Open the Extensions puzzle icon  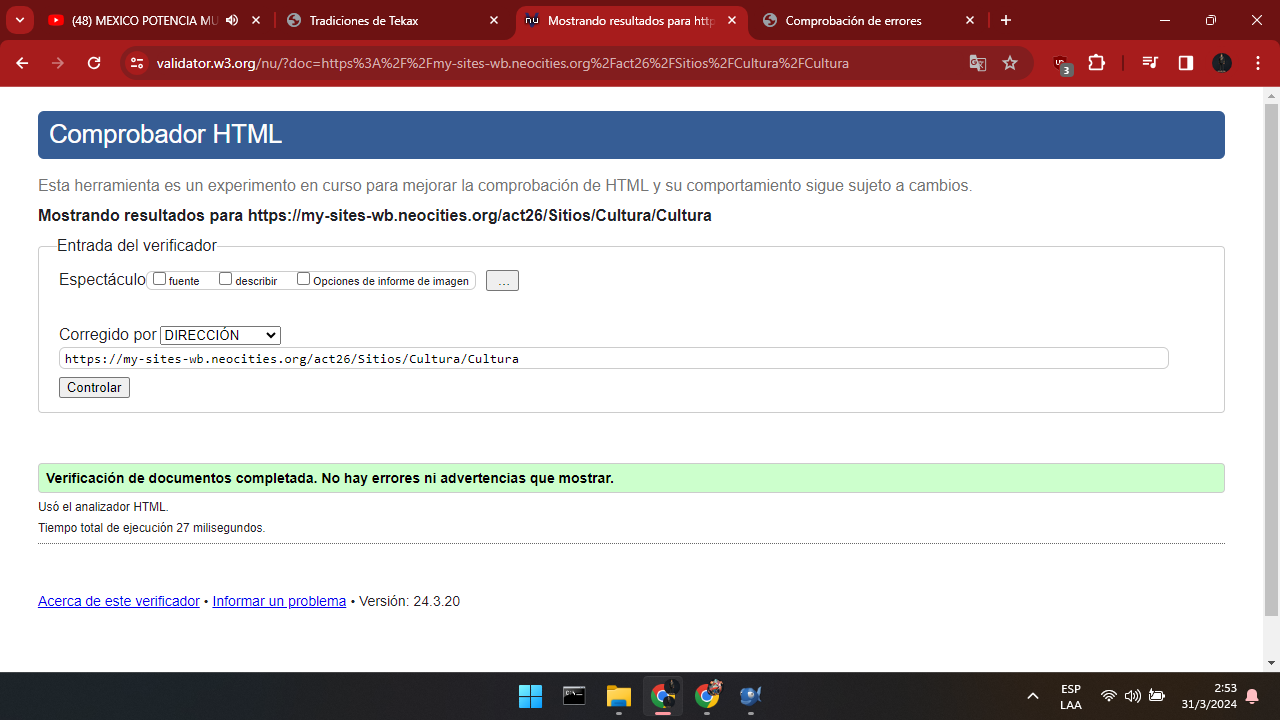click(x=1096, y=63)
